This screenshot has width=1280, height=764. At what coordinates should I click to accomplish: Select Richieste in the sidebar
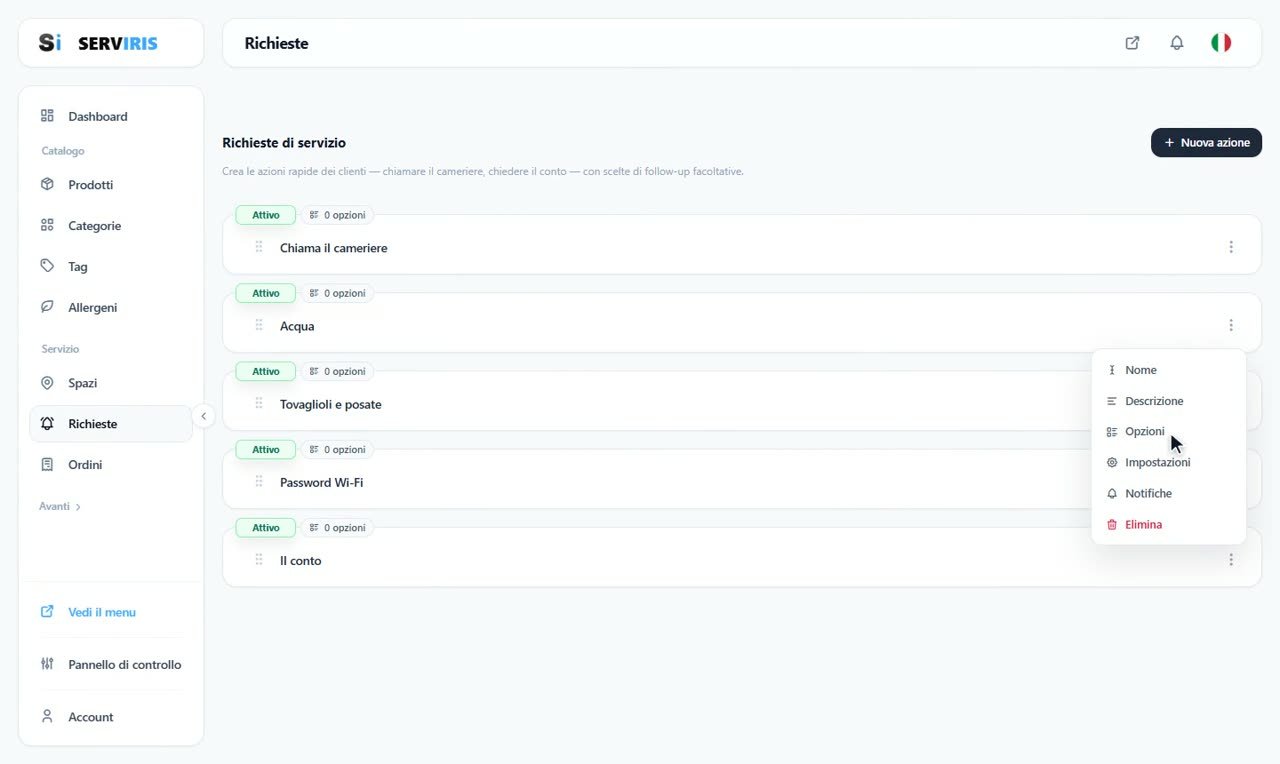click(111, 424)
